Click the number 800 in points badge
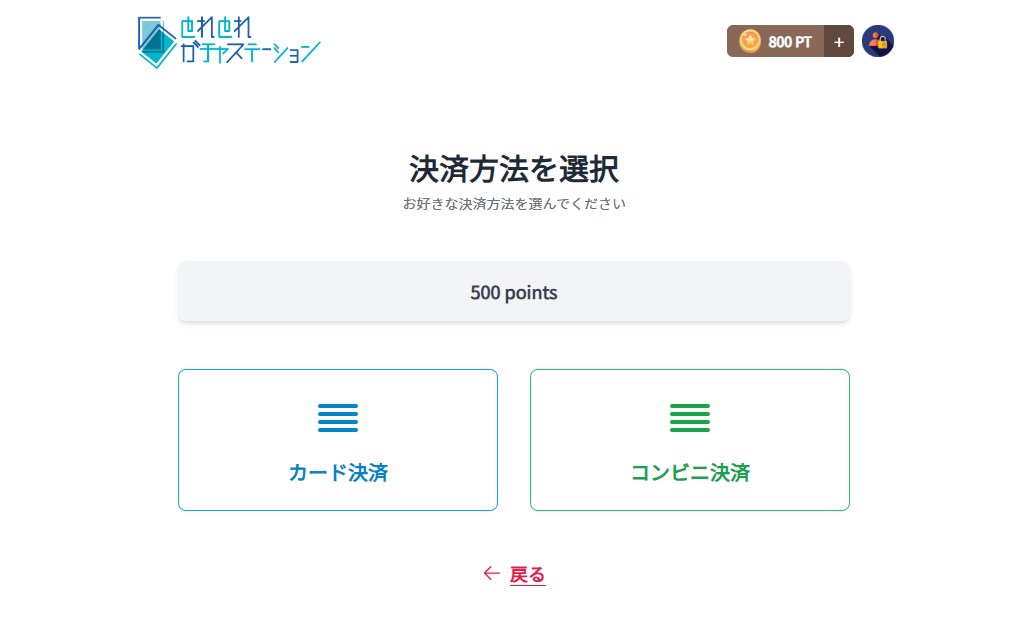This screenshot has height=643, width=1009. pyautogui.click(x=779, y=42)
